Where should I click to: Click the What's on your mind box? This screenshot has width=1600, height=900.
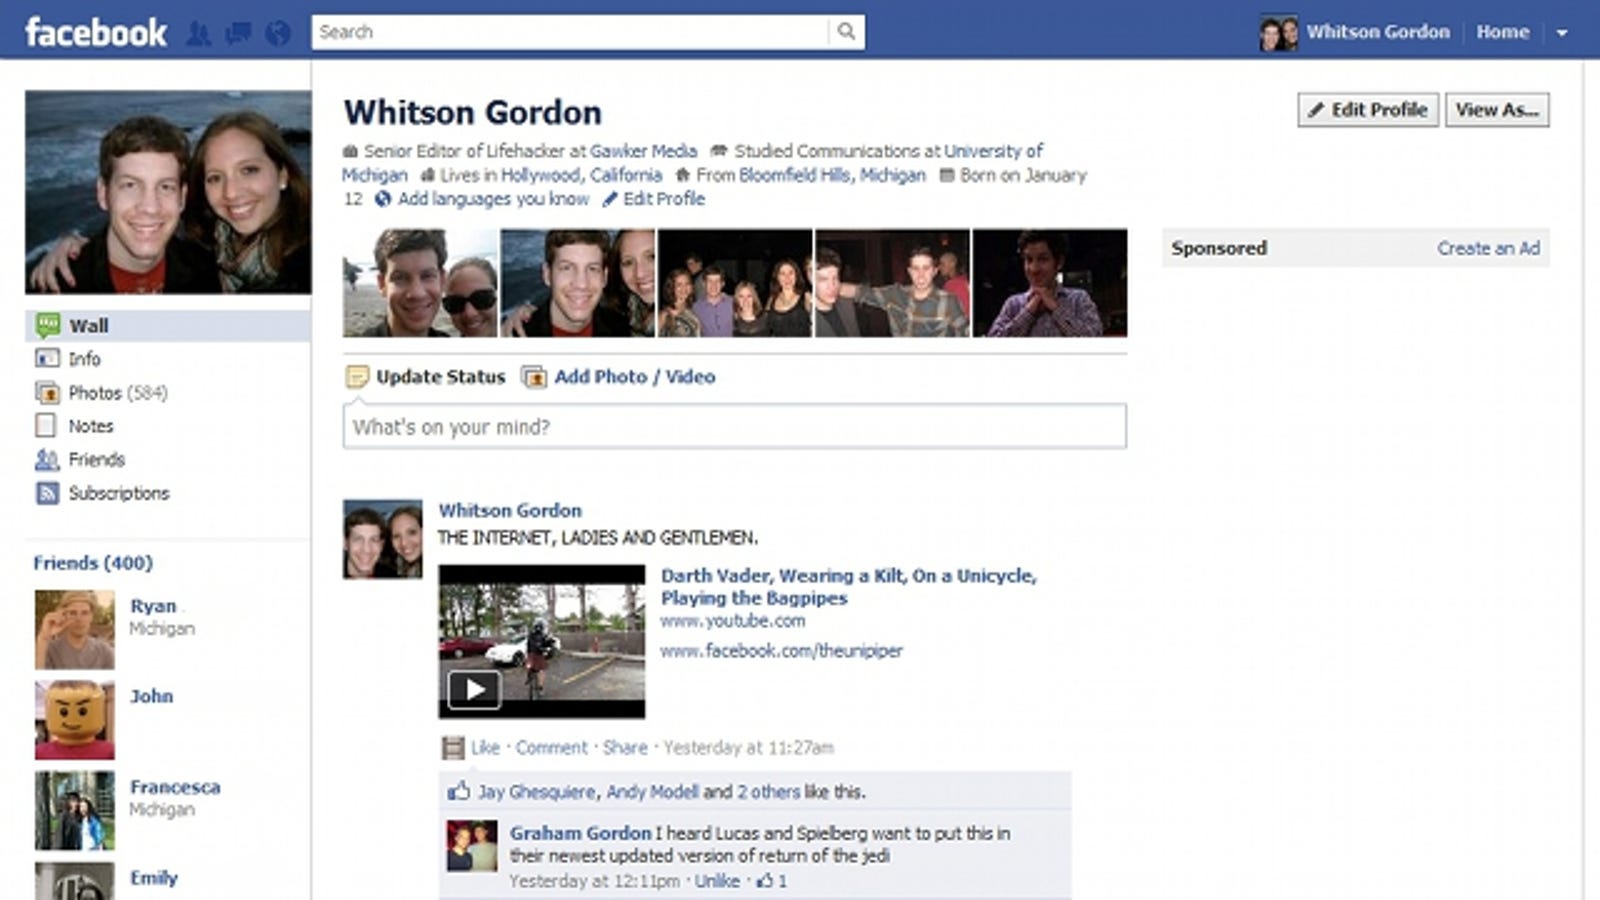735,427
